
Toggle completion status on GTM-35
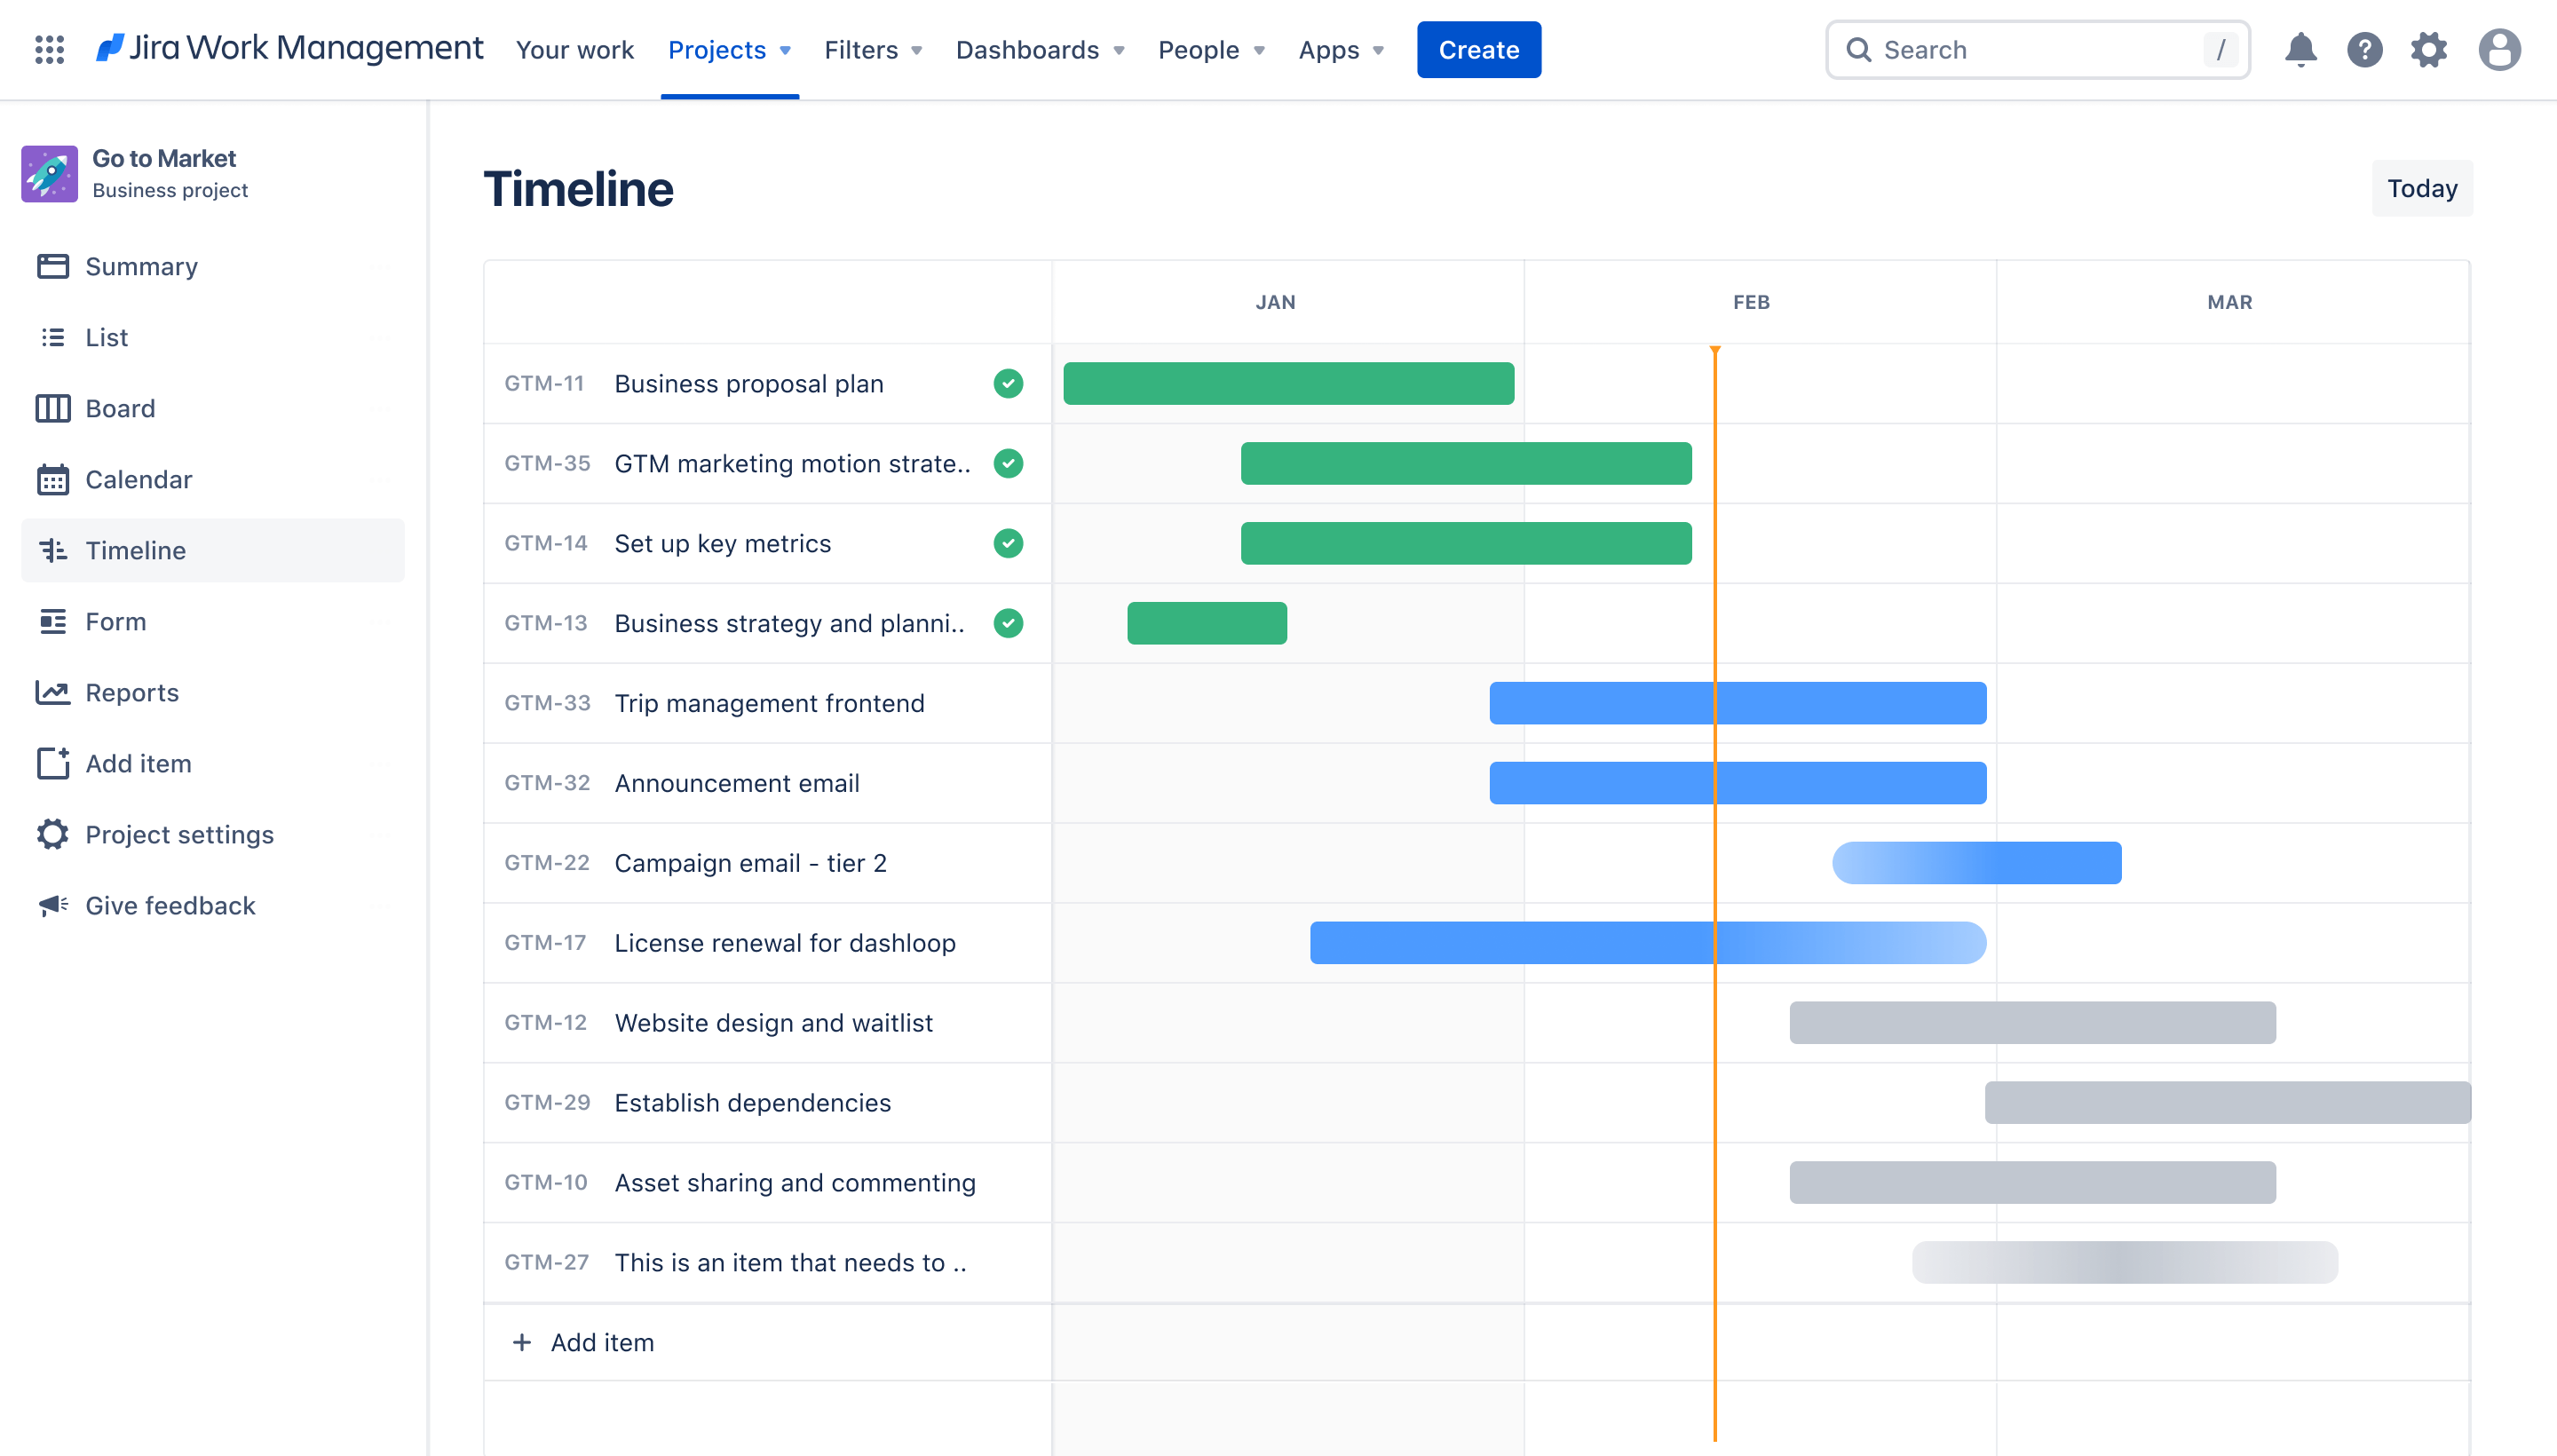pyautogui.click(x=1008, y=463)
